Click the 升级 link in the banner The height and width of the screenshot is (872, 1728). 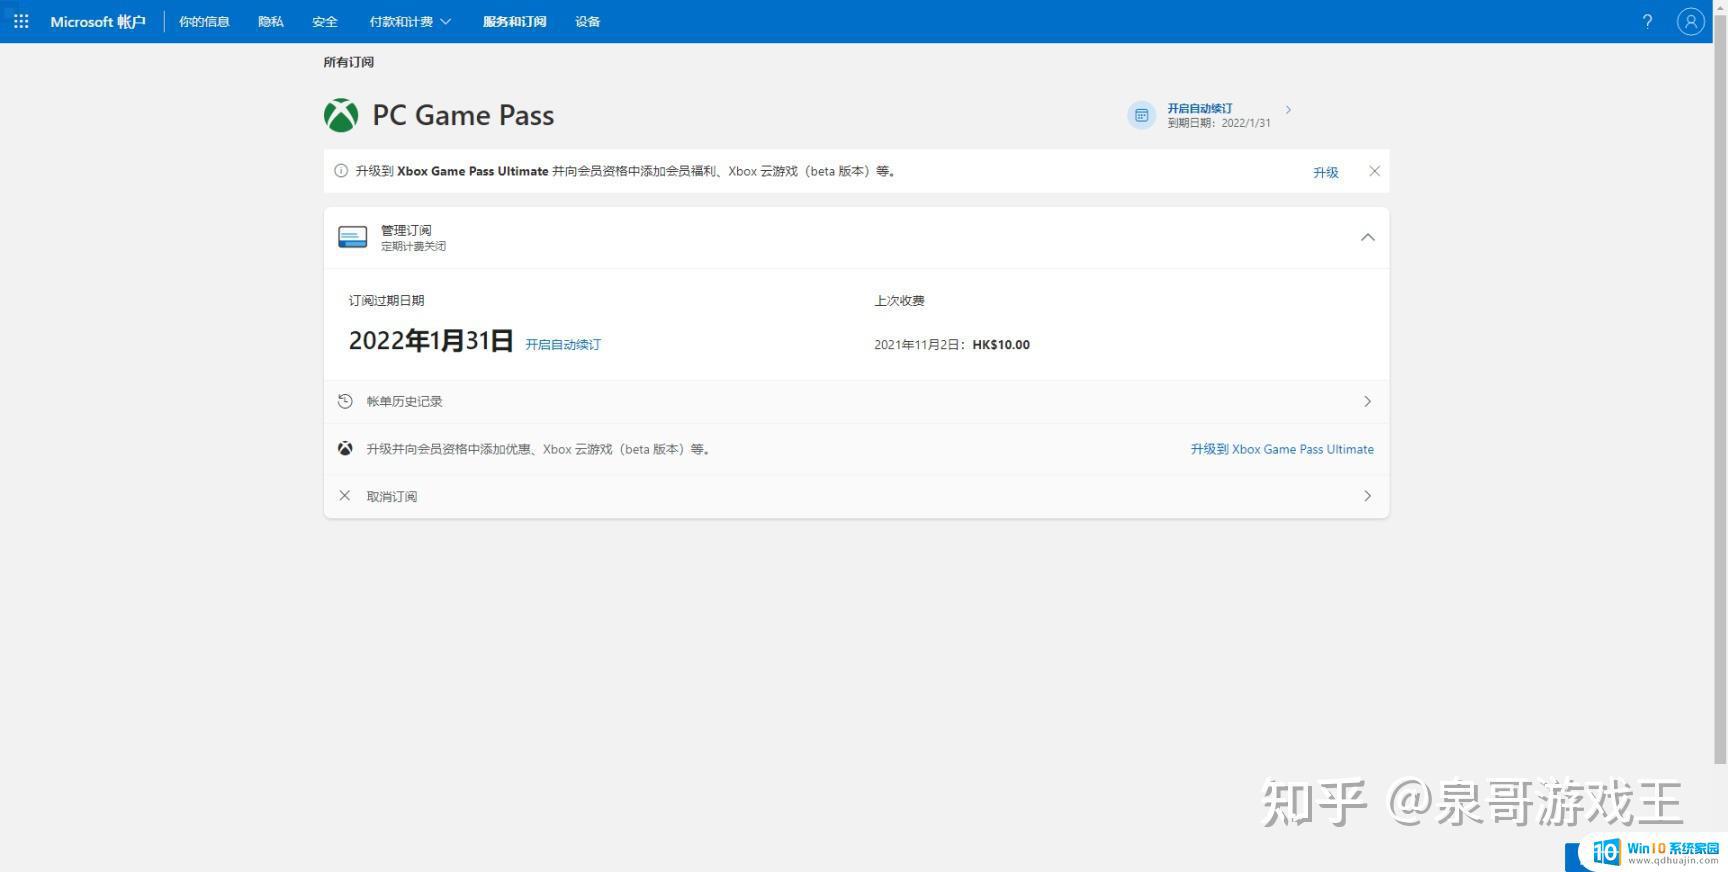tap(1326, 172)
